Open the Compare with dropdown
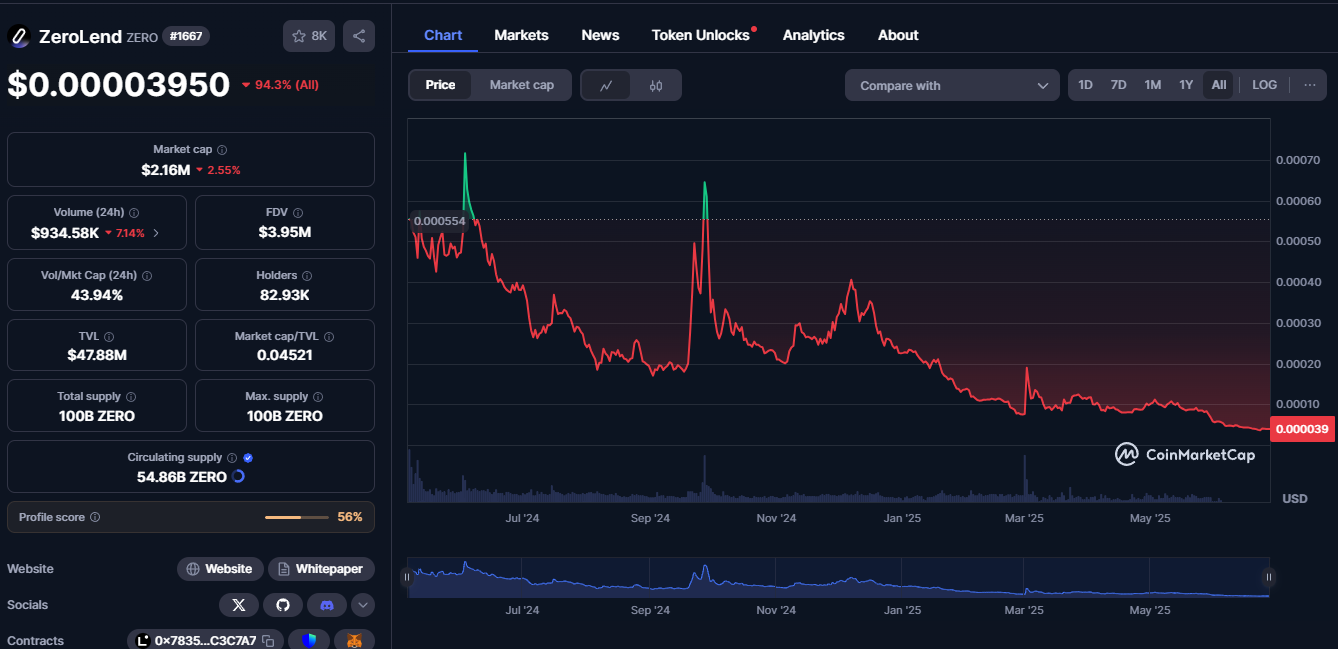 [952, 85]
